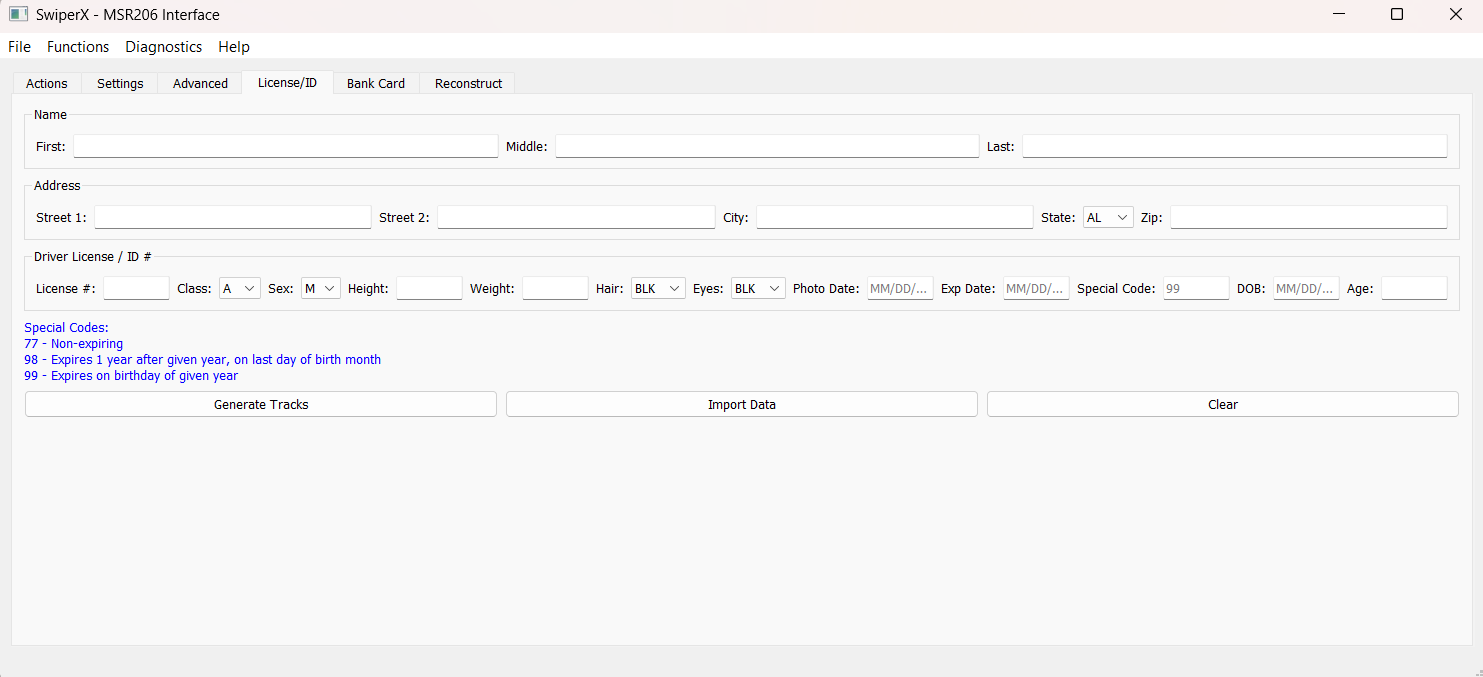Expand the Hair color dropdown
The height and width of the screenshot is (677, 1483).
coord(657,288)
